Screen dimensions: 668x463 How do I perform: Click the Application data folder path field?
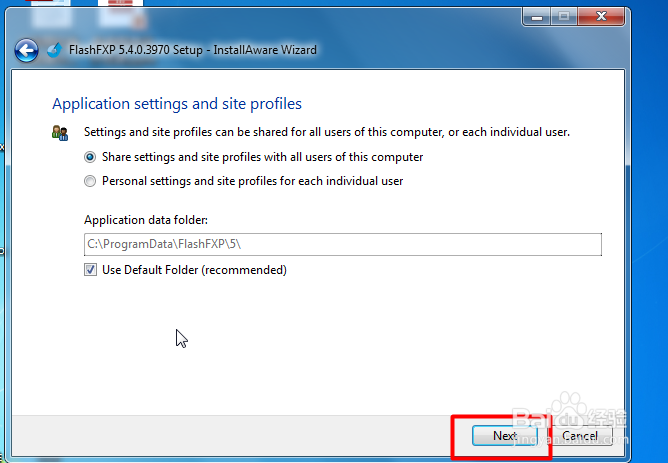click(343, 244)
